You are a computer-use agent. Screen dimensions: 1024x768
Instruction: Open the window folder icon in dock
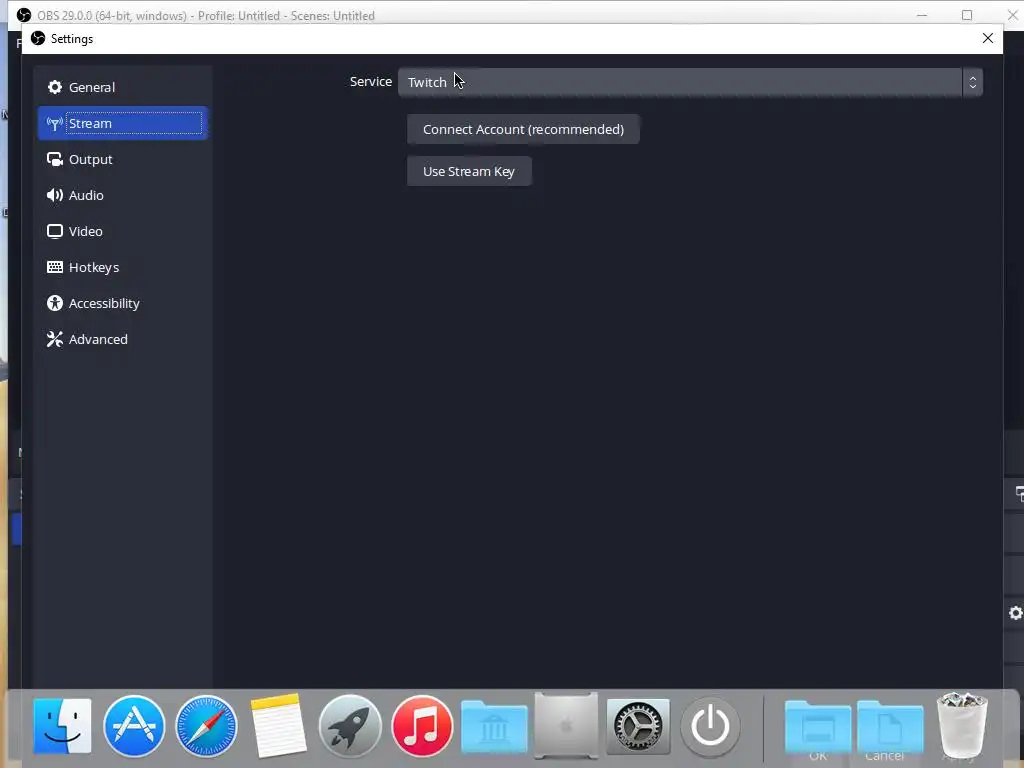click(818, 726)
